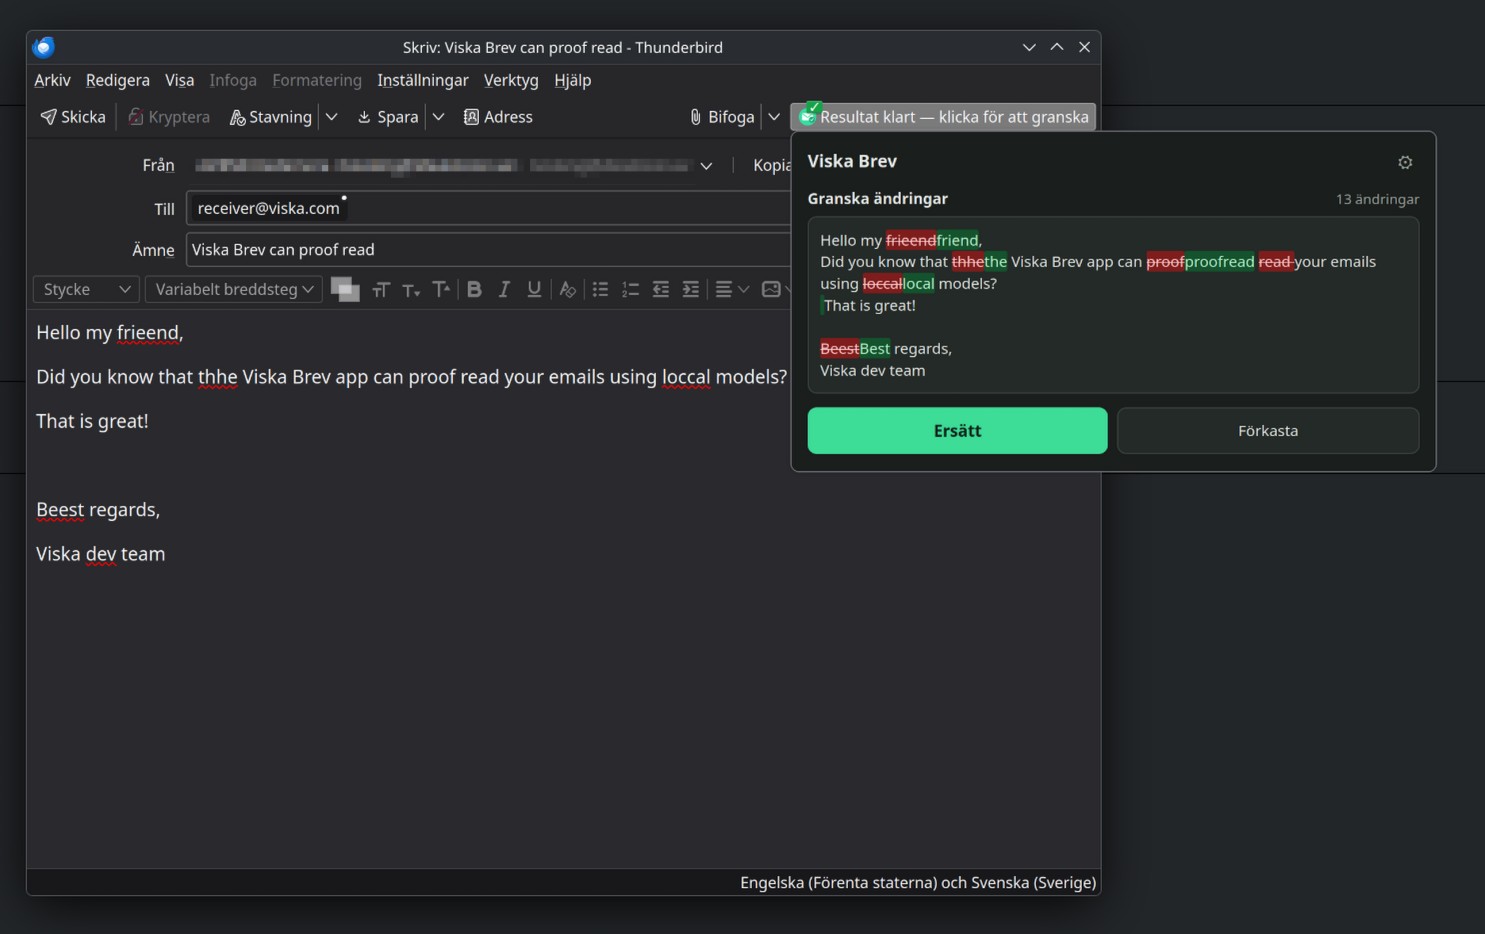The height and width of the screenshot is (934, 1485).
Task: Click the Ämne subject field
Action: pyautogui.click(x=488, y=250)
